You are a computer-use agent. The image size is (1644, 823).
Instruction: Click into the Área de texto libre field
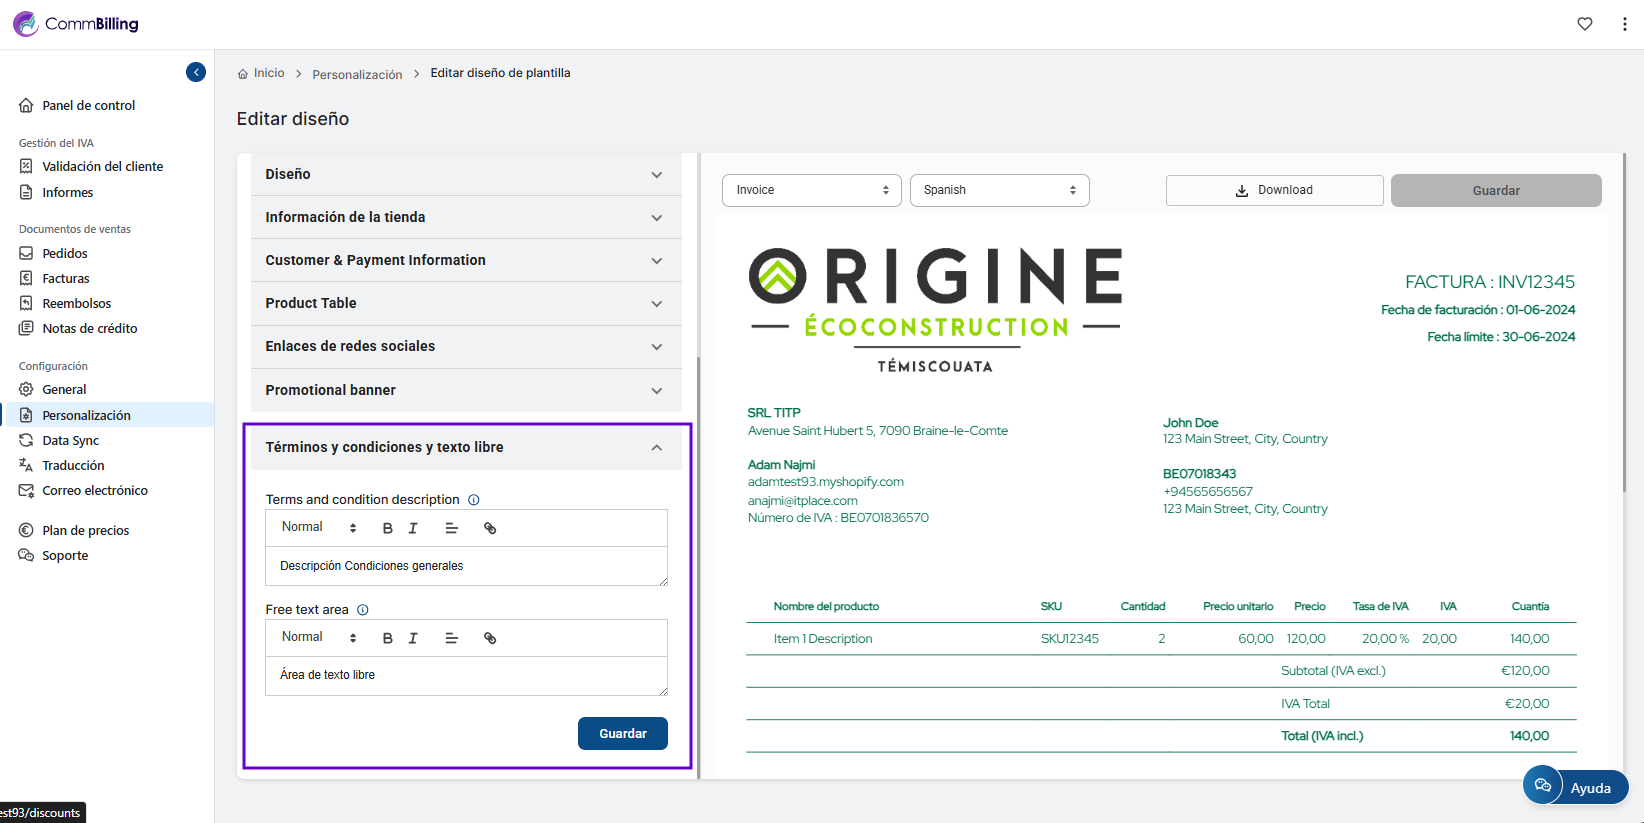point(466,675)
